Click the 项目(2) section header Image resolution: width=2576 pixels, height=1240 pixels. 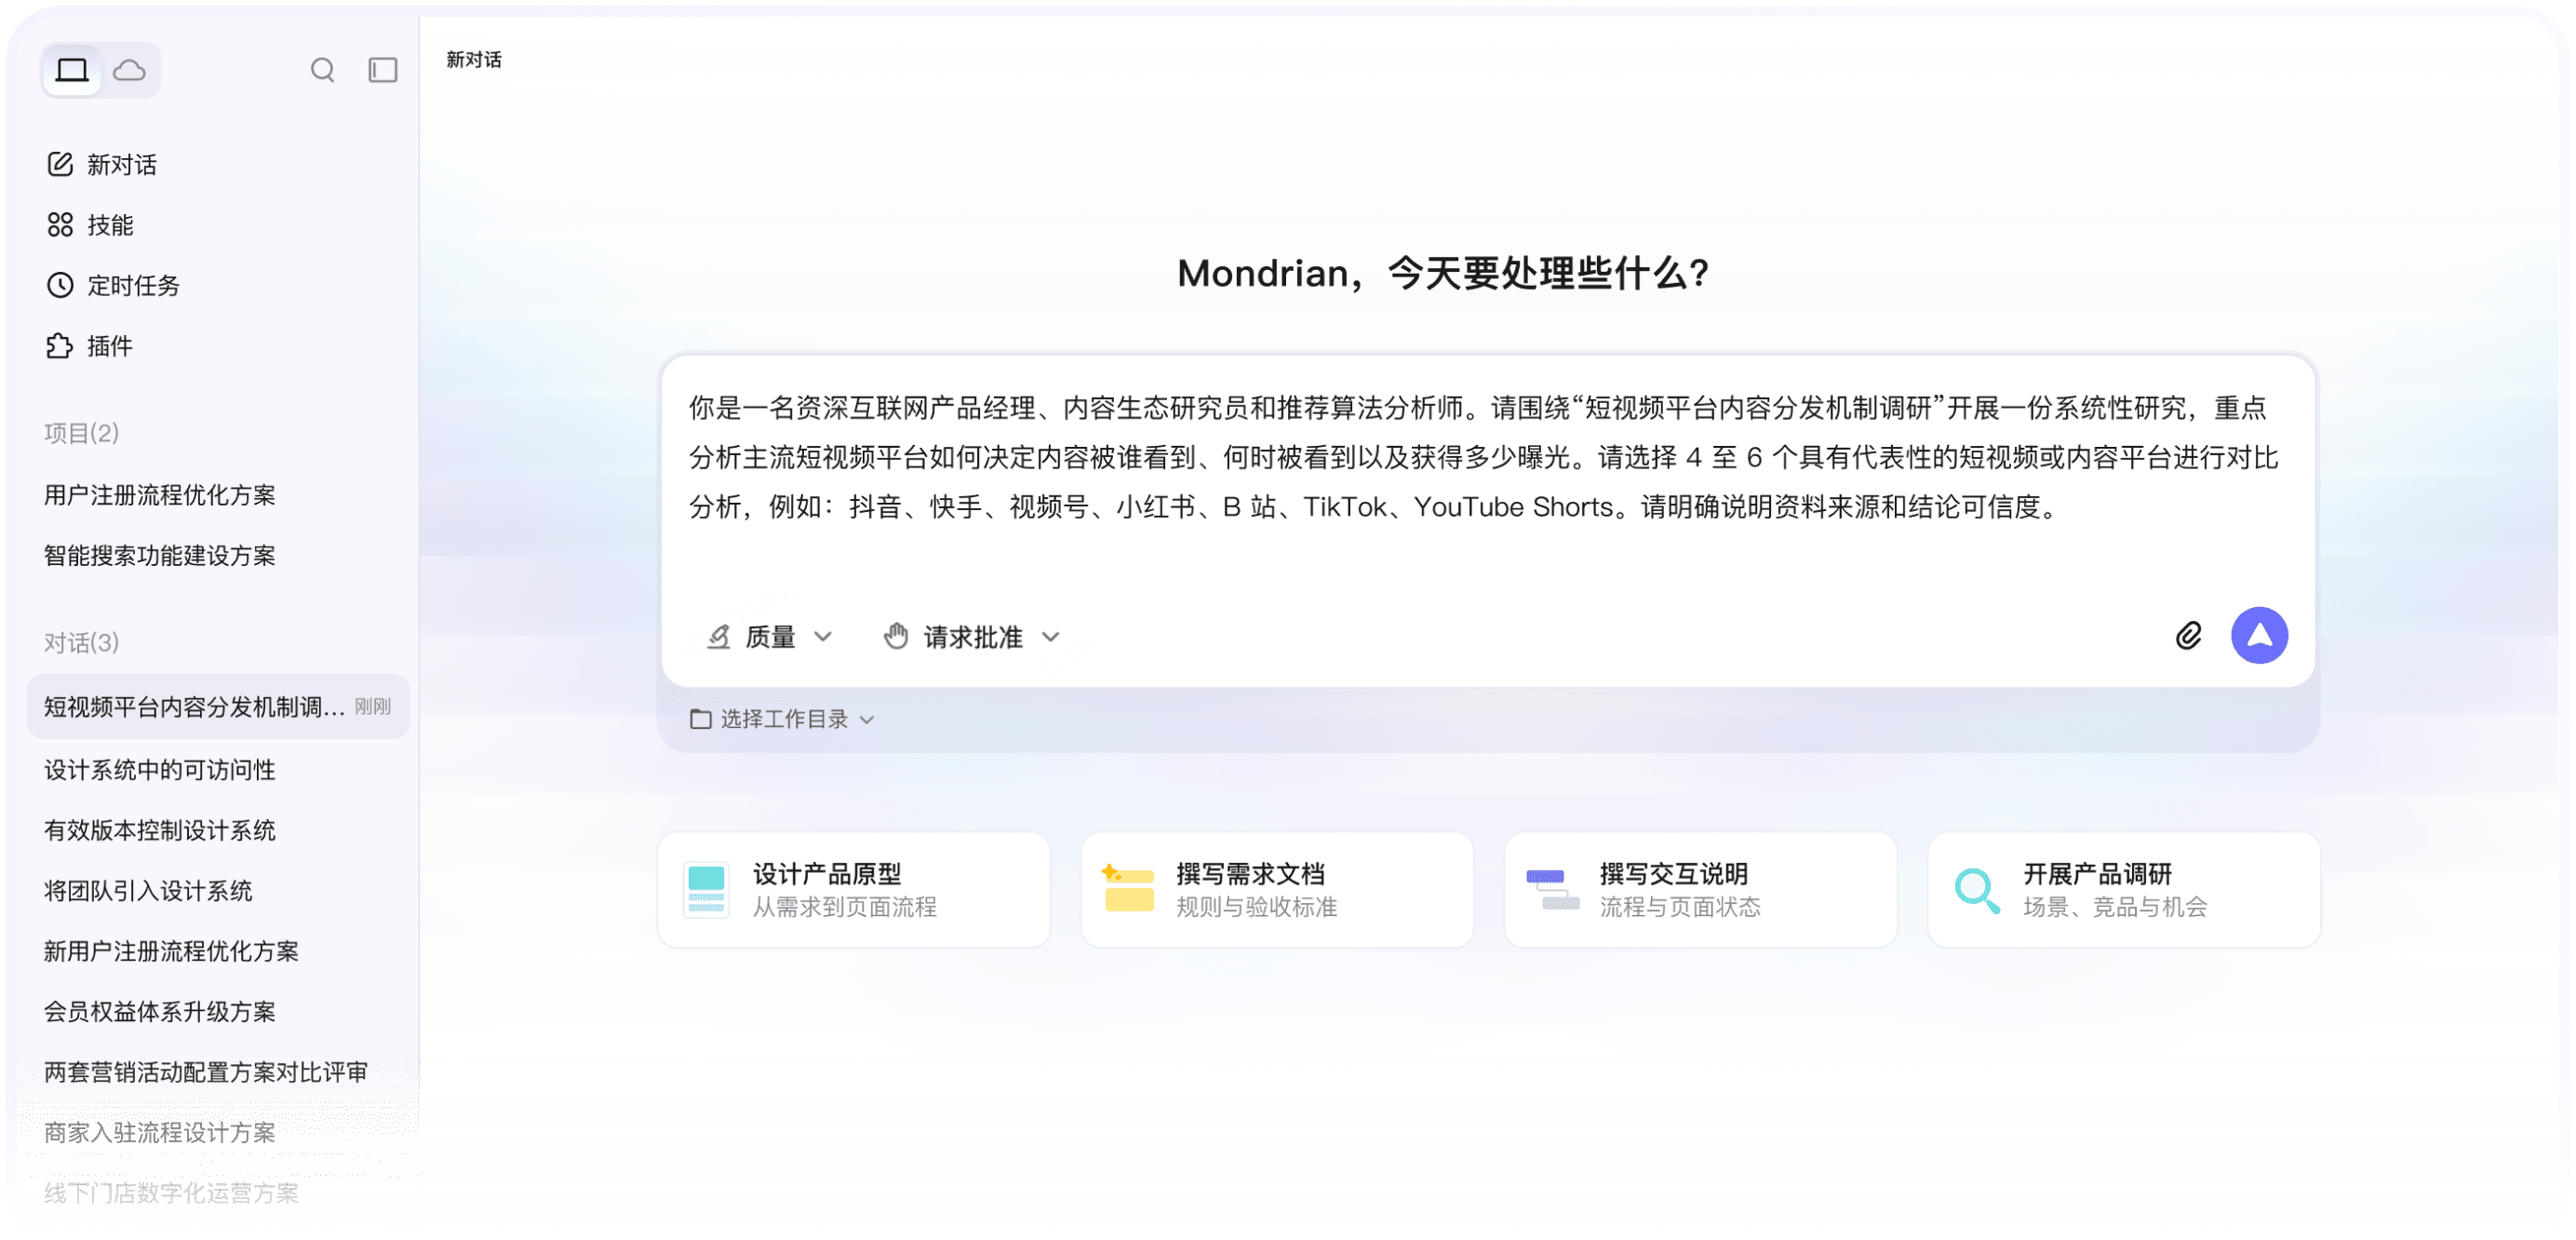click(x=82, y=433)
